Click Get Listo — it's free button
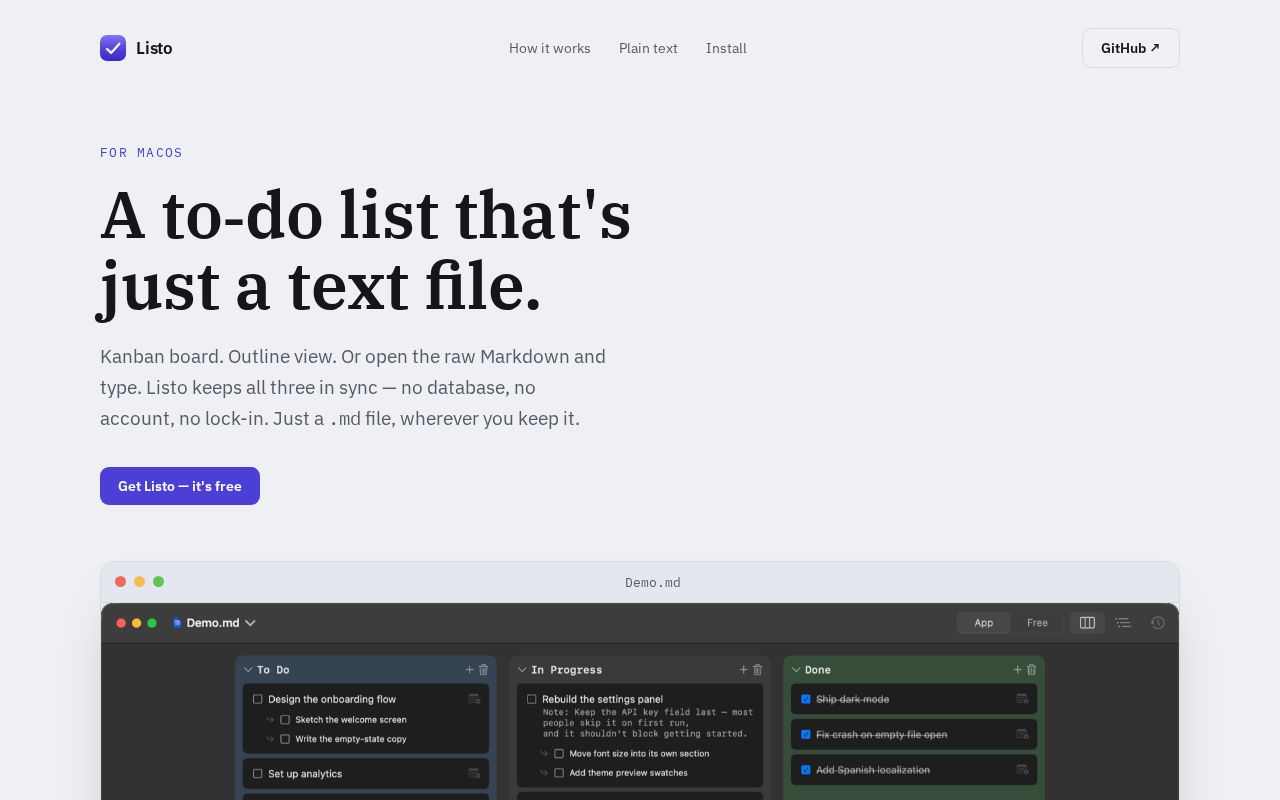Image resolution: width=1280 pixels, height=800 pixels. click(x=180, y=486)
